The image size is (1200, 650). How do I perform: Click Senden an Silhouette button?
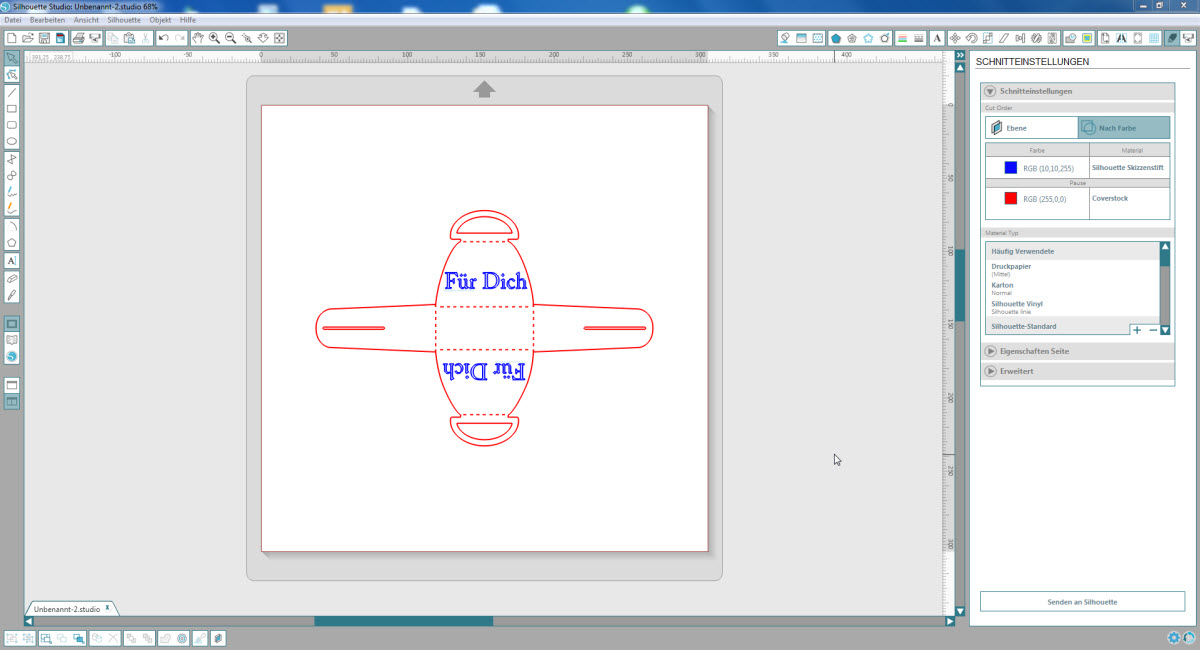click(1082, 602)
